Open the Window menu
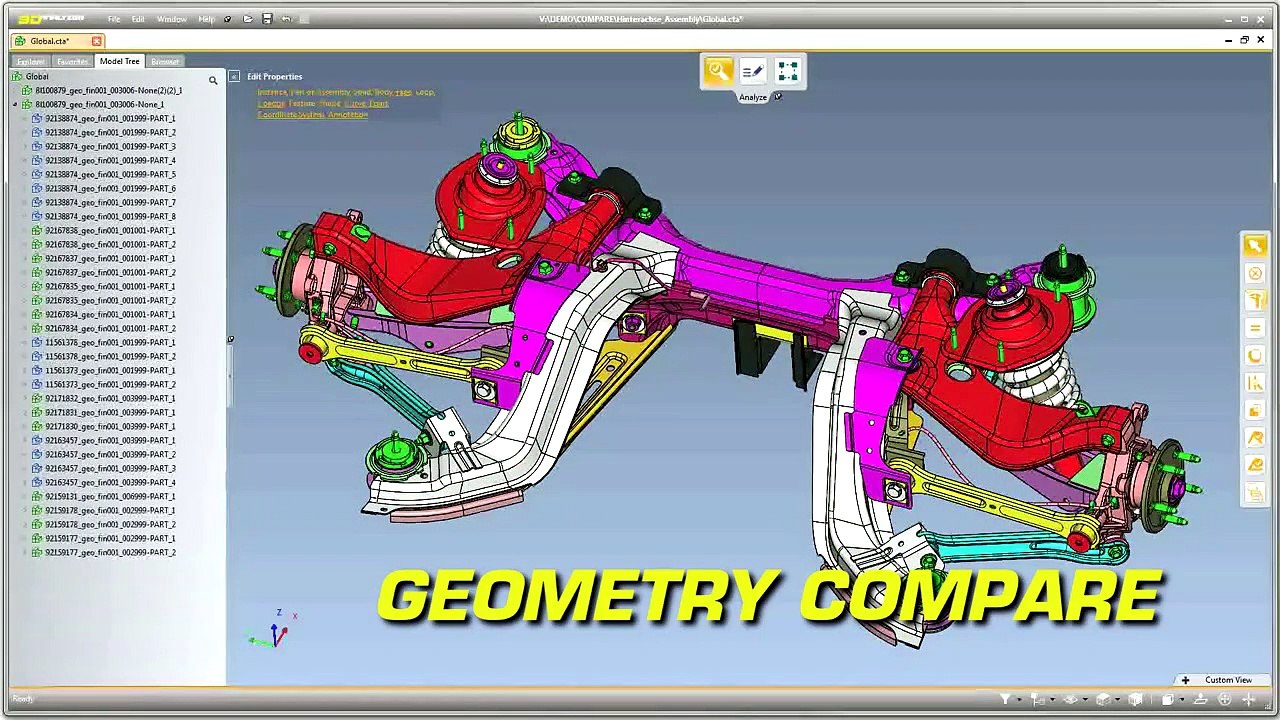The height and width of the screenshot is (720, 1280). point(171,19)
